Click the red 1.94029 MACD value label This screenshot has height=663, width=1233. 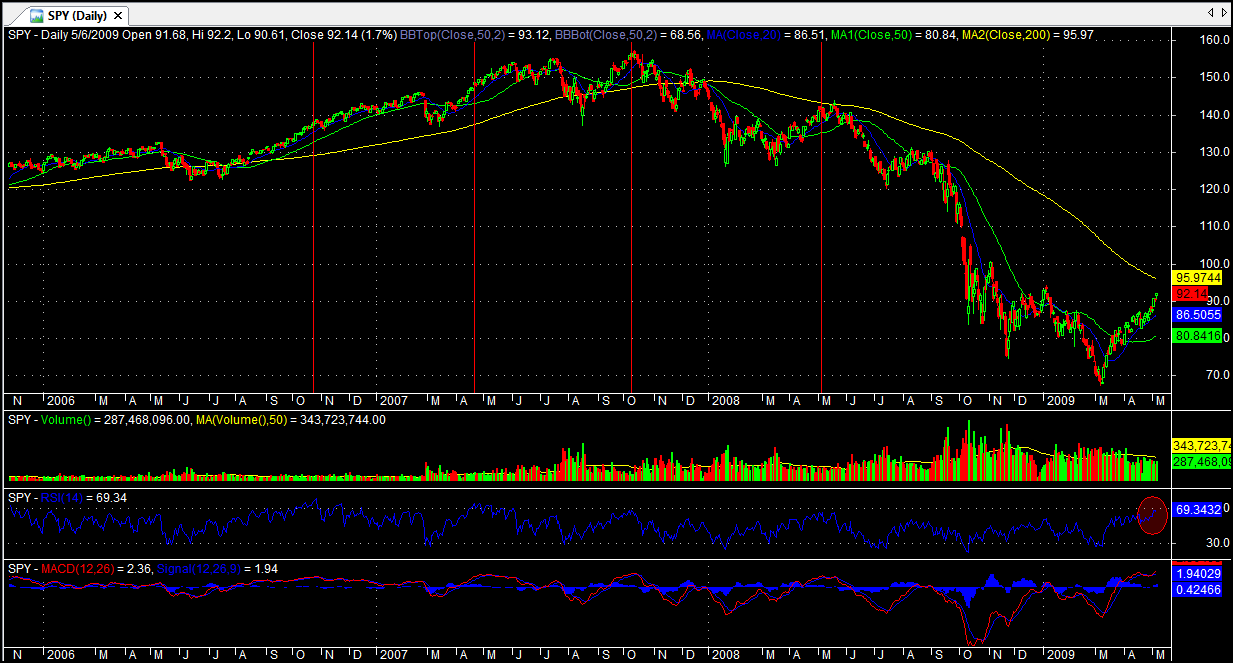pyautogui.click(x=1199, y=573)
